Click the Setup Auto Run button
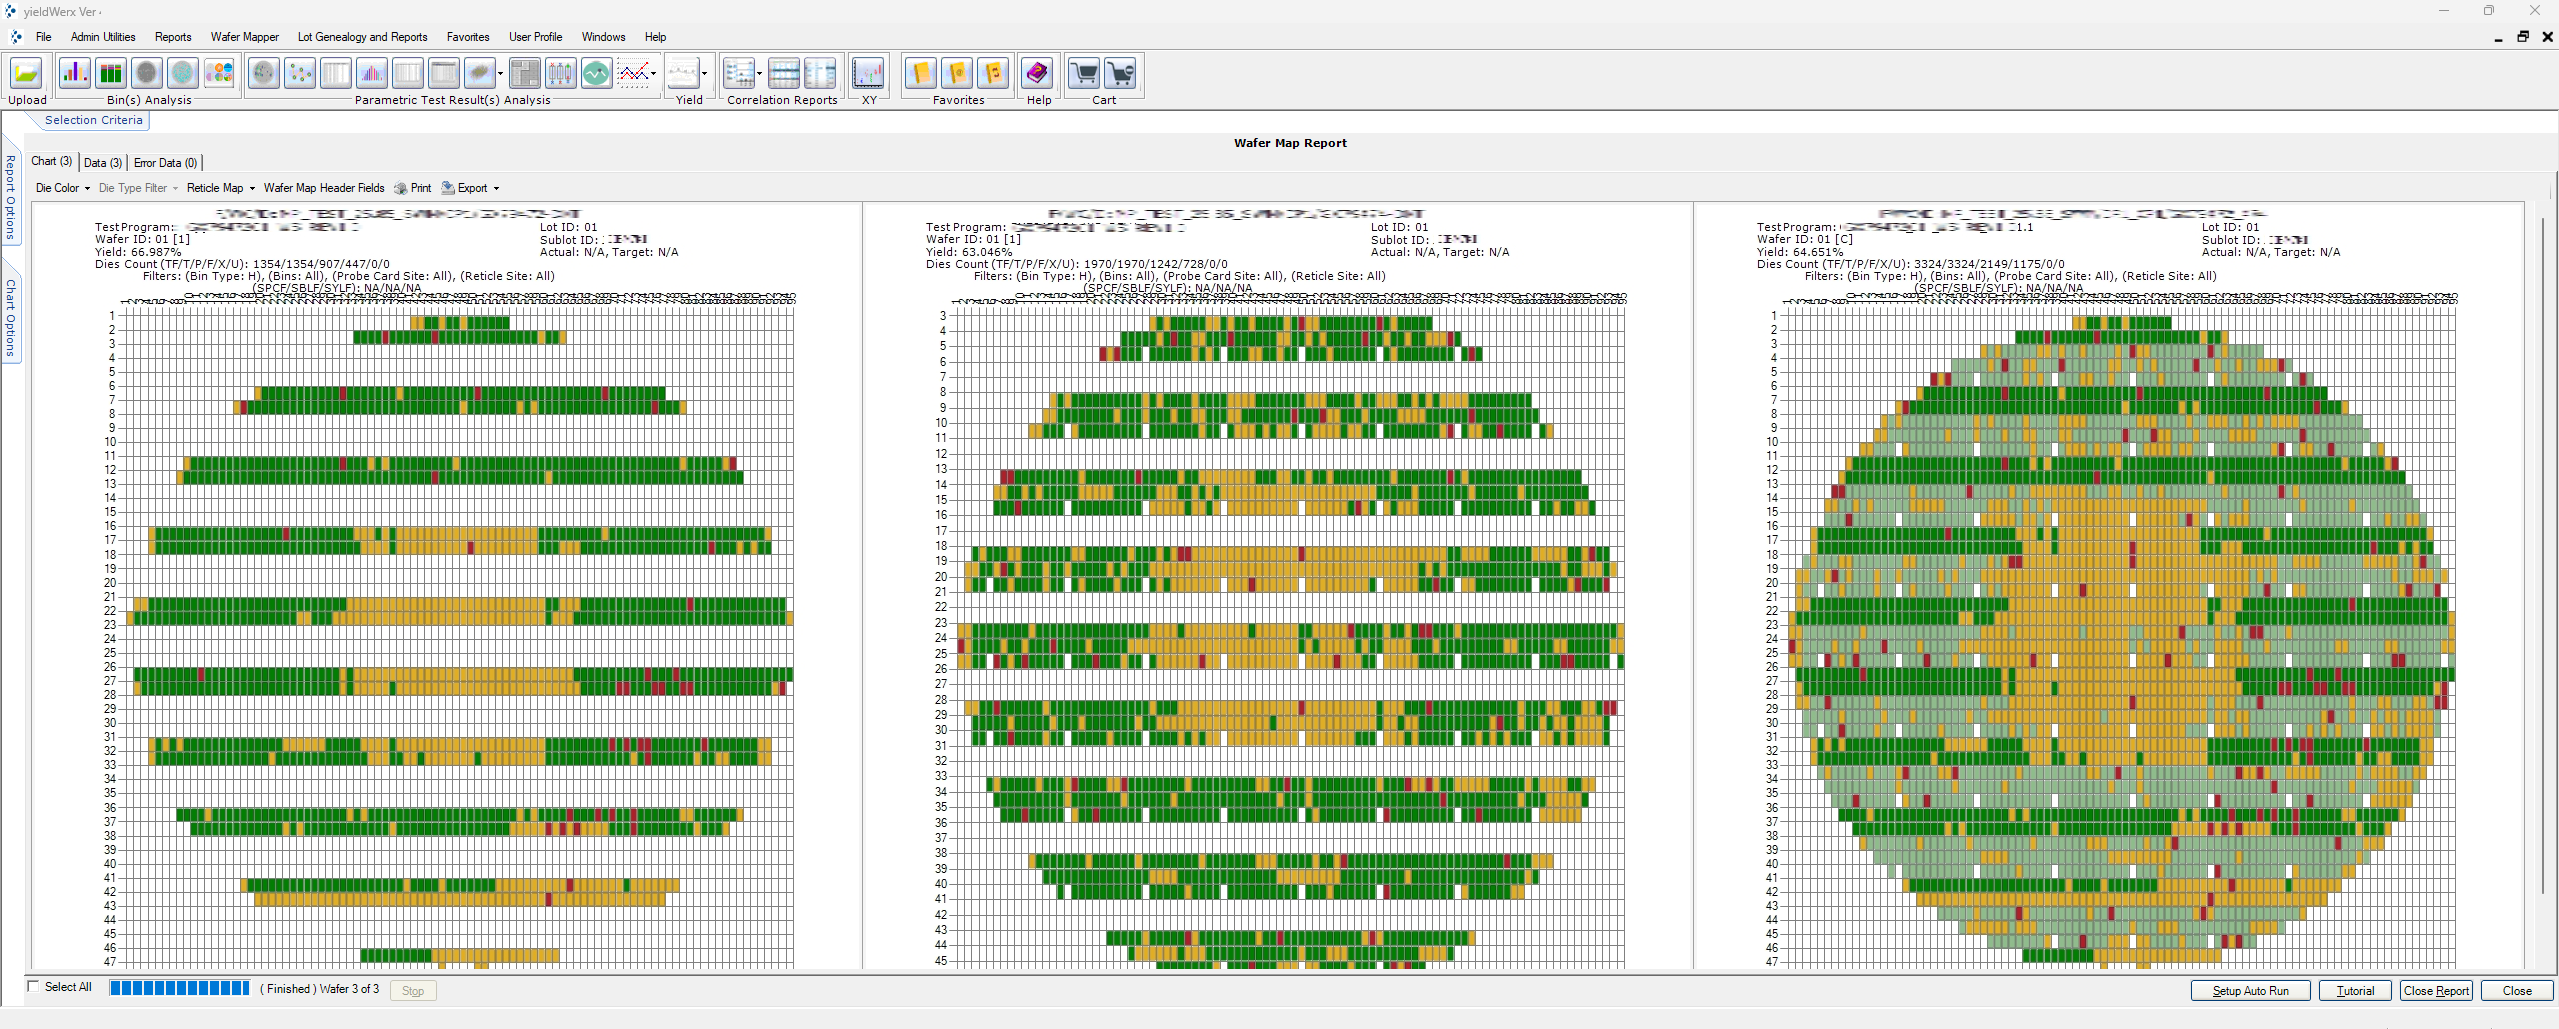 pos(2250,990)
